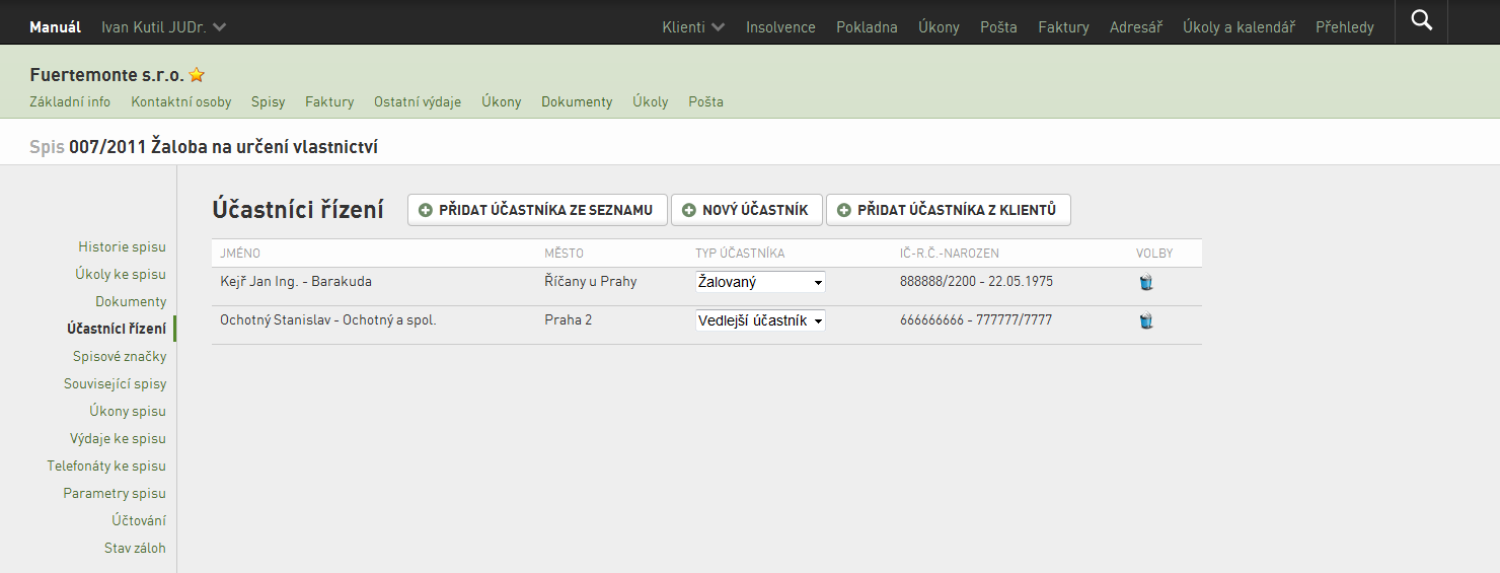Expand the Ivan Kutil JUDr. user menu

coord(164,27)
